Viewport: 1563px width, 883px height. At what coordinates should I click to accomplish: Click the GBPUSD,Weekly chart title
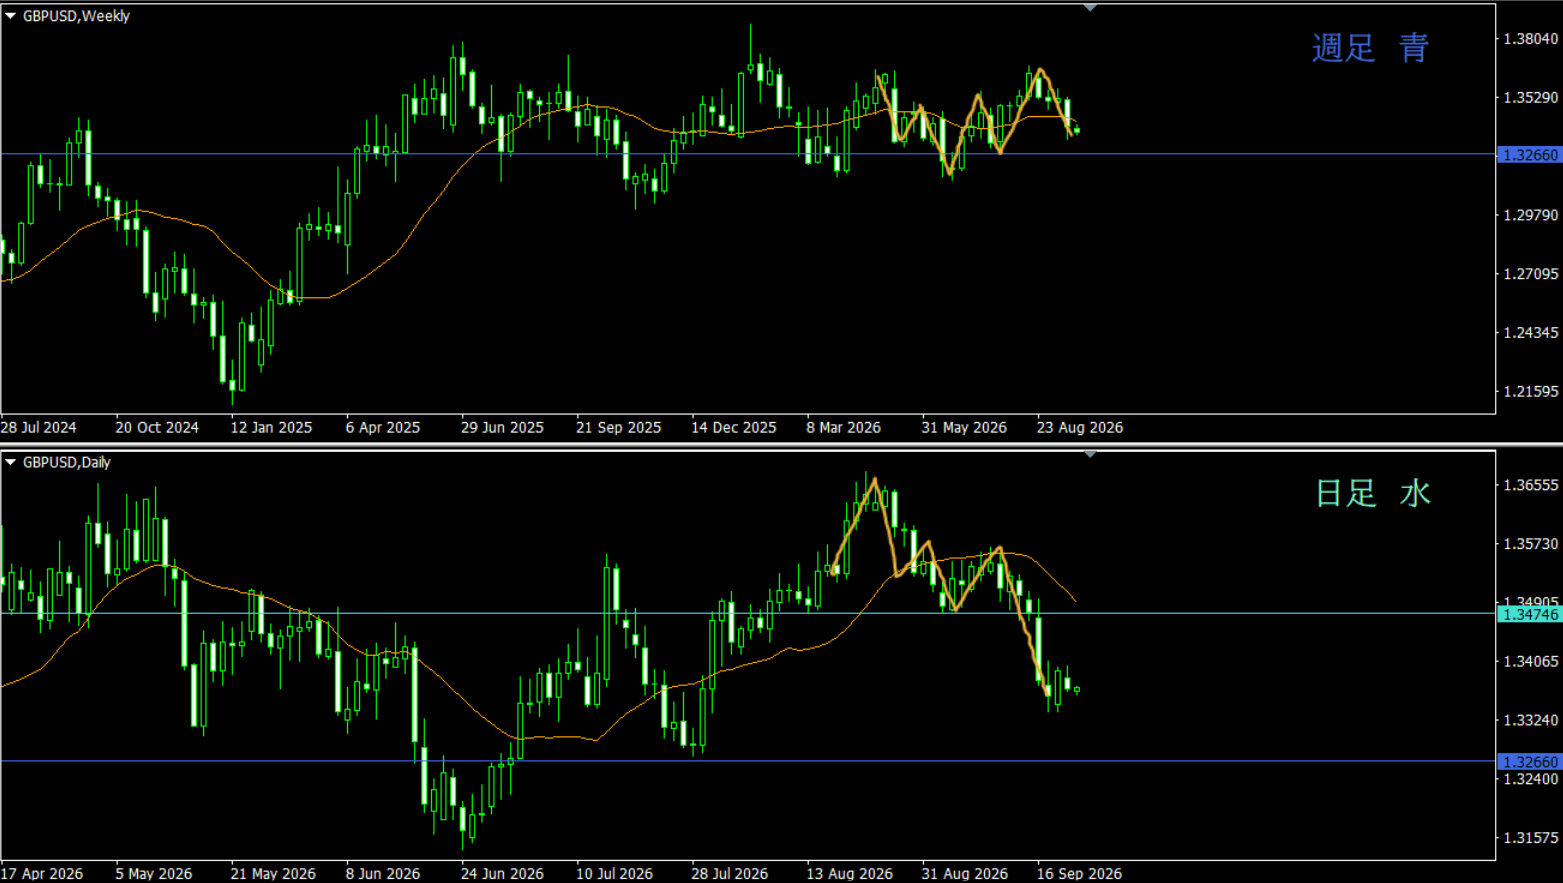(x=76, y=16)
